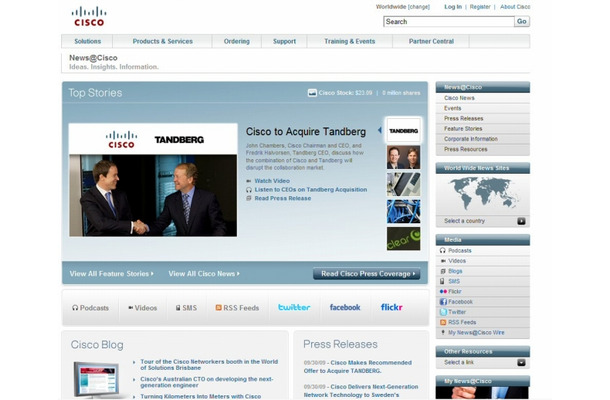The height and width of the screenshot is (400, 610).
Task: Open the Select a link dropdown arrow
Action: pyautogui.click(x=521, y=363)
